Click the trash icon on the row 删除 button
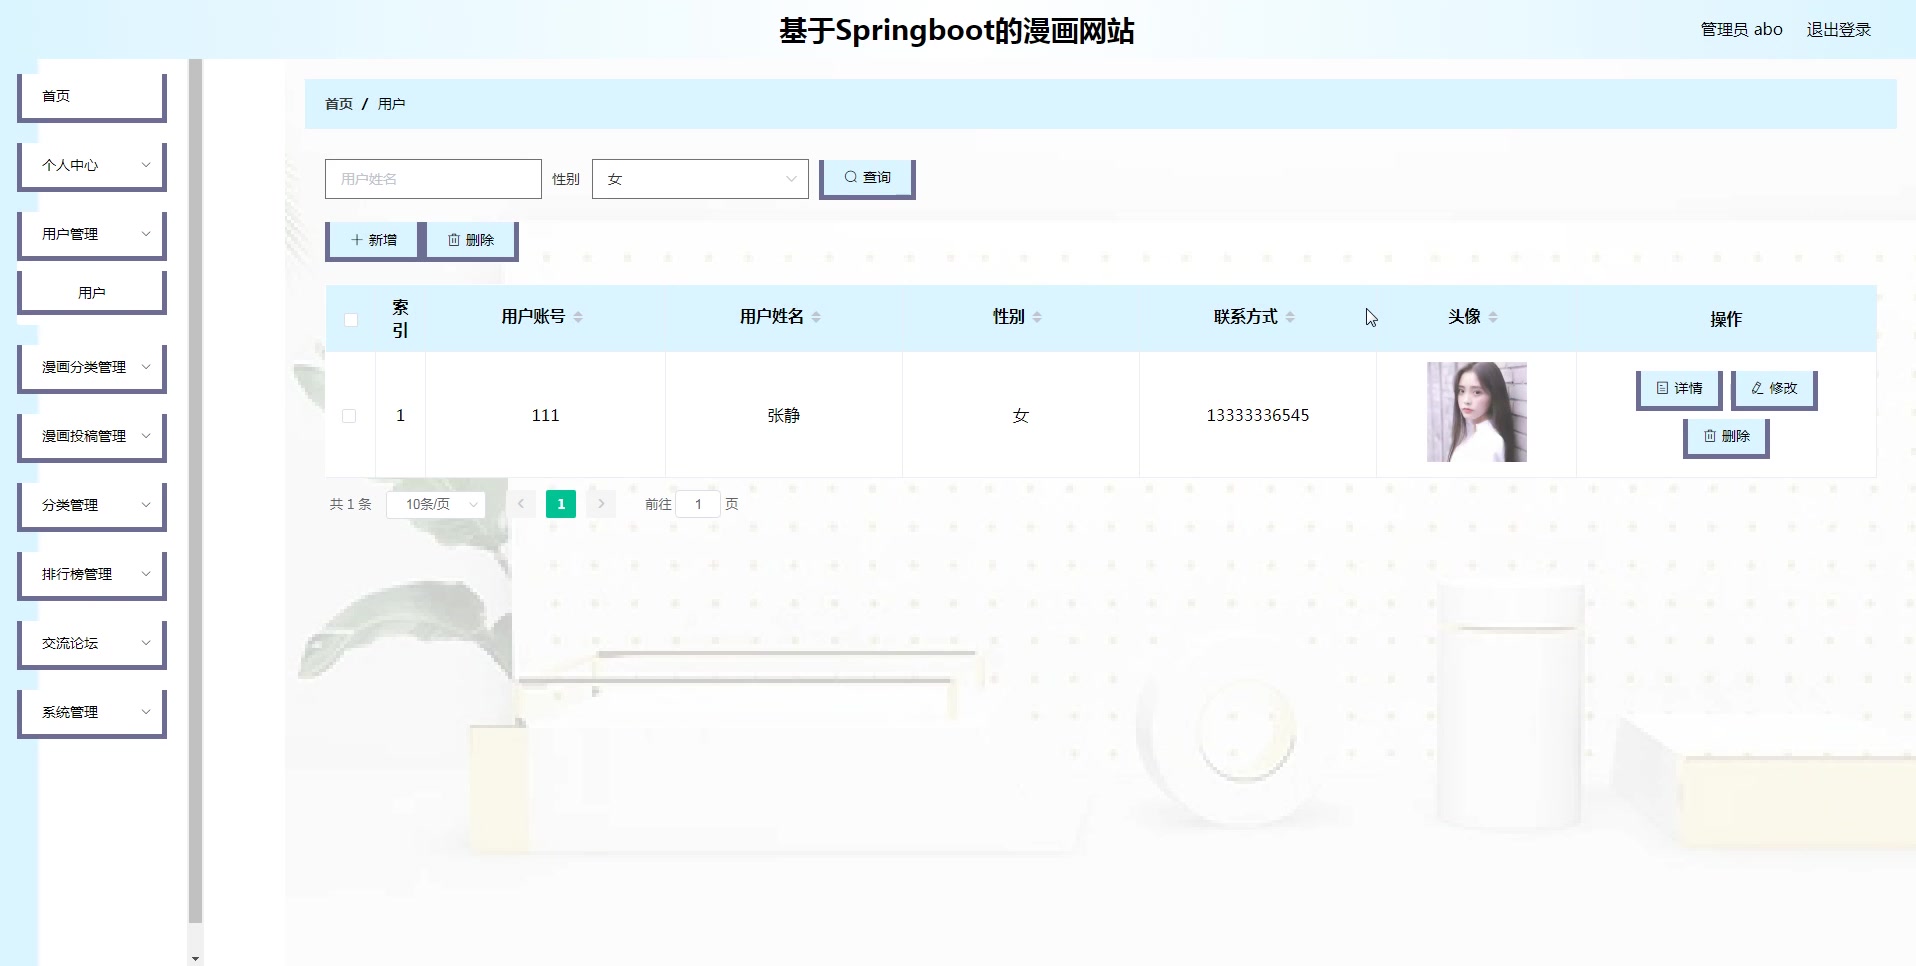1916x966 pixels. (x=1708, y=436)
